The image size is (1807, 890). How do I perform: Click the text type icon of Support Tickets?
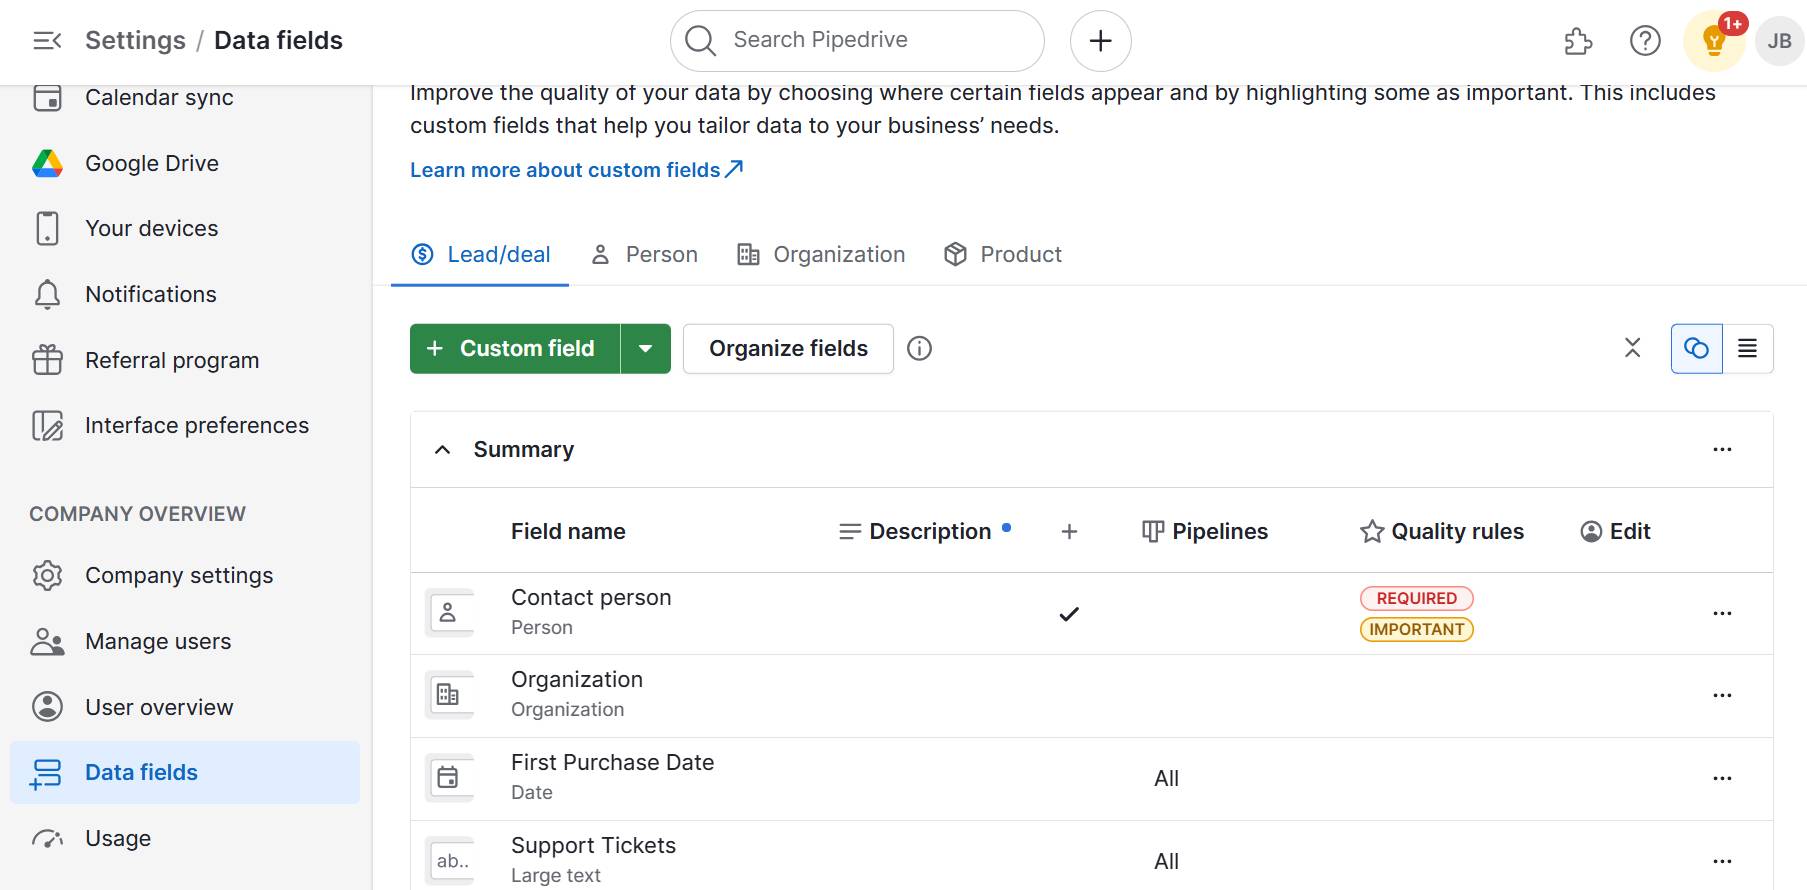448,860
